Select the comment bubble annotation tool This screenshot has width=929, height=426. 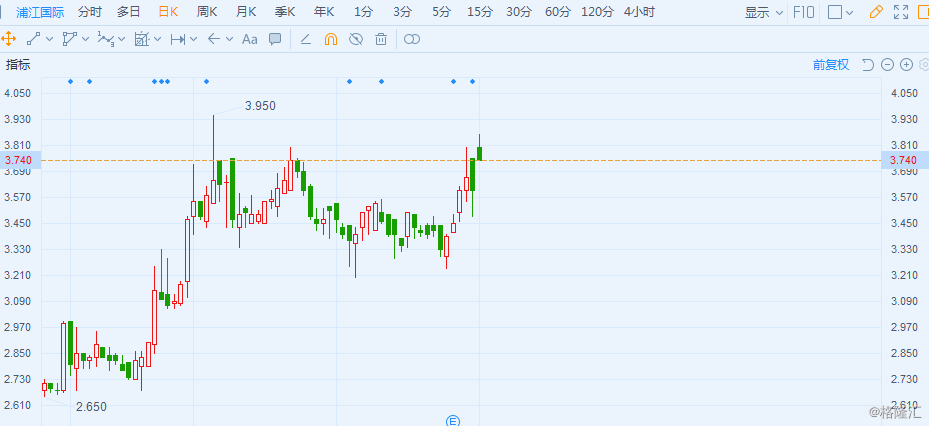point(275,39)
